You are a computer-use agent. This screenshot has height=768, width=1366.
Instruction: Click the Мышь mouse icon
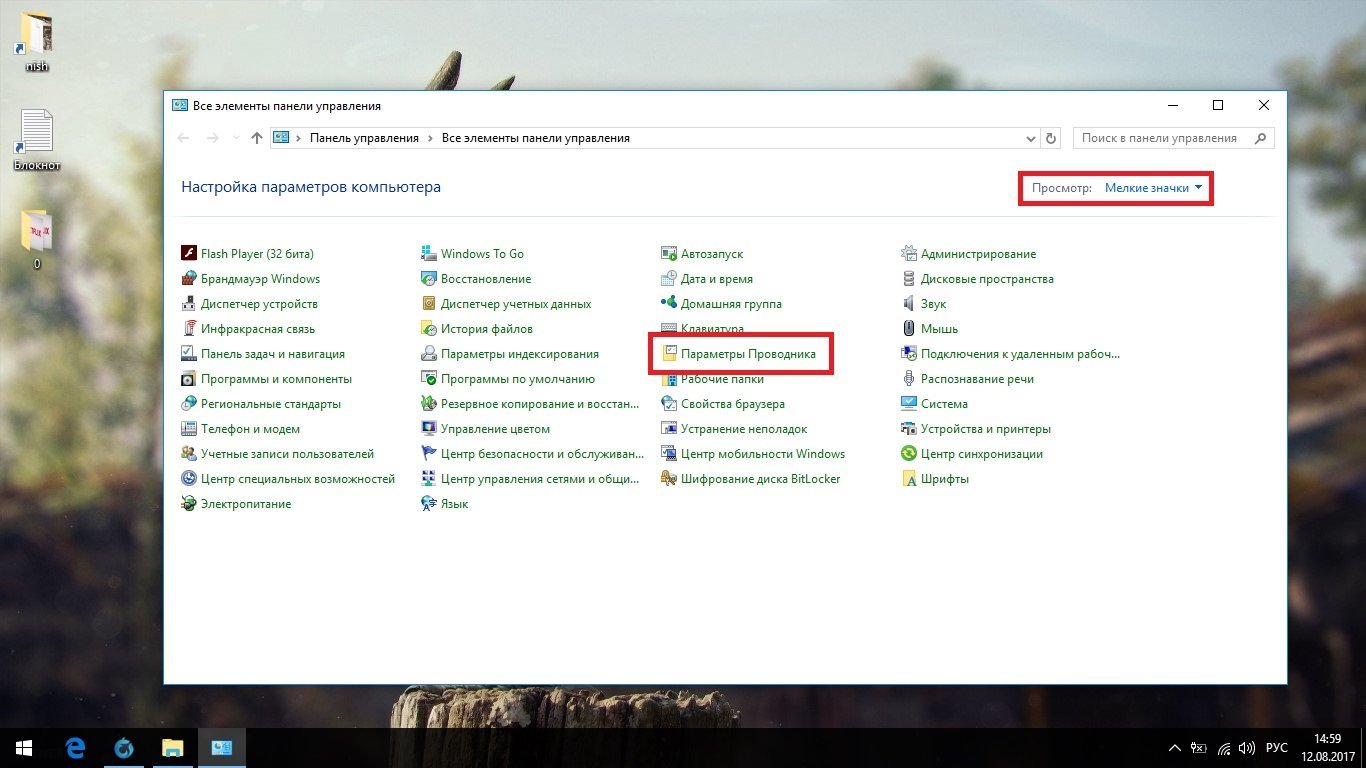(x=909, y=329)
